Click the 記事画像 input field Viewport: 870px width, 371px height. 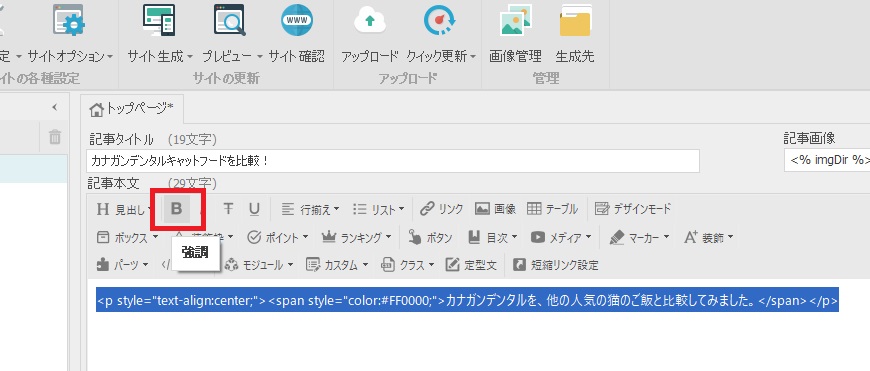(x=827, y=160)
